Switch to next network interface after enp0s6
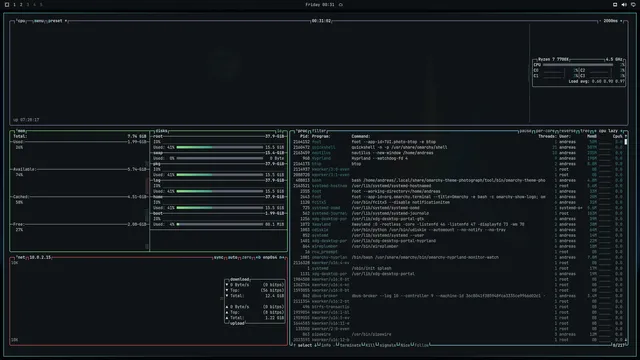Image resolution: width=640 pixels, height=360 pixels. pos(282,258)
